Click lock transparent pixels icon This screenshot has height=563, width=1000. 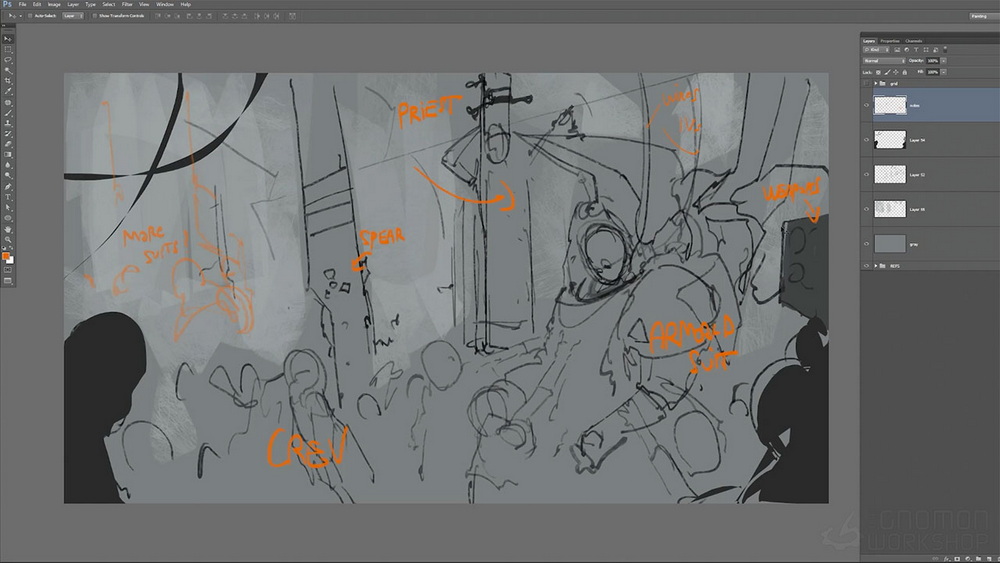pyautogui.click(x=878, y=72)
